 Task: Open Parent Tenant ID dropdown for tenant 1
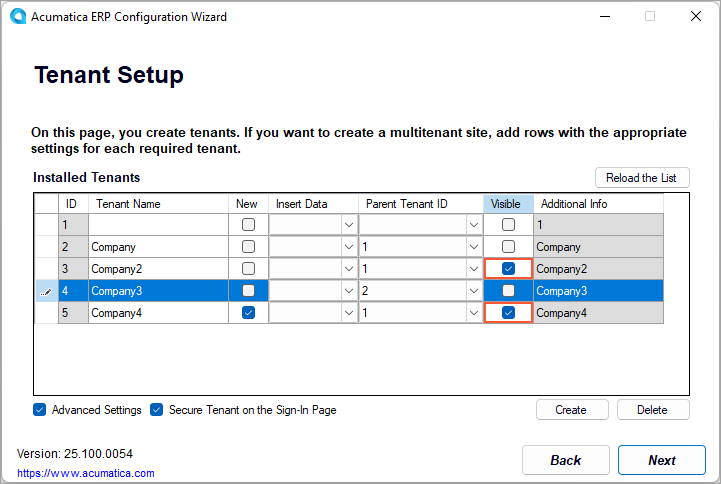[x=474, y=225]
